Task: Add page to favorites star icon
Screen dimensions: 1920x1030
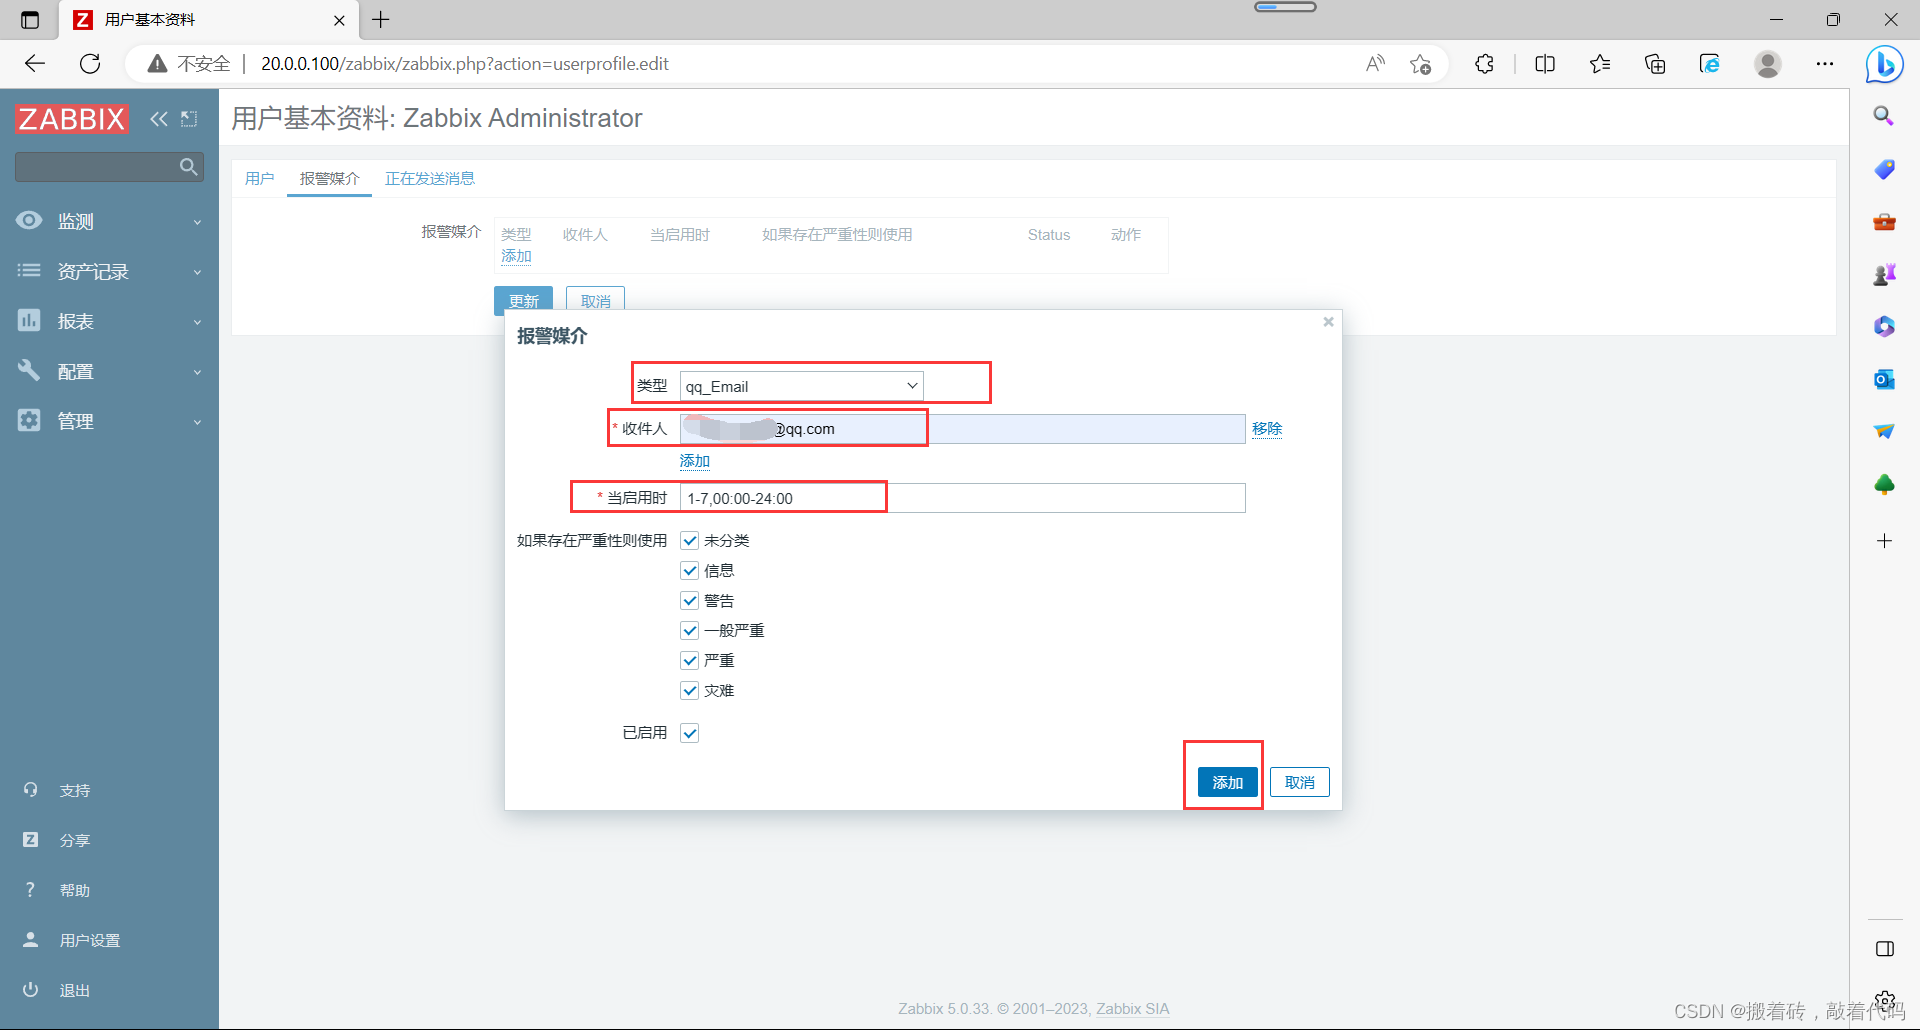Action: 1420,64
